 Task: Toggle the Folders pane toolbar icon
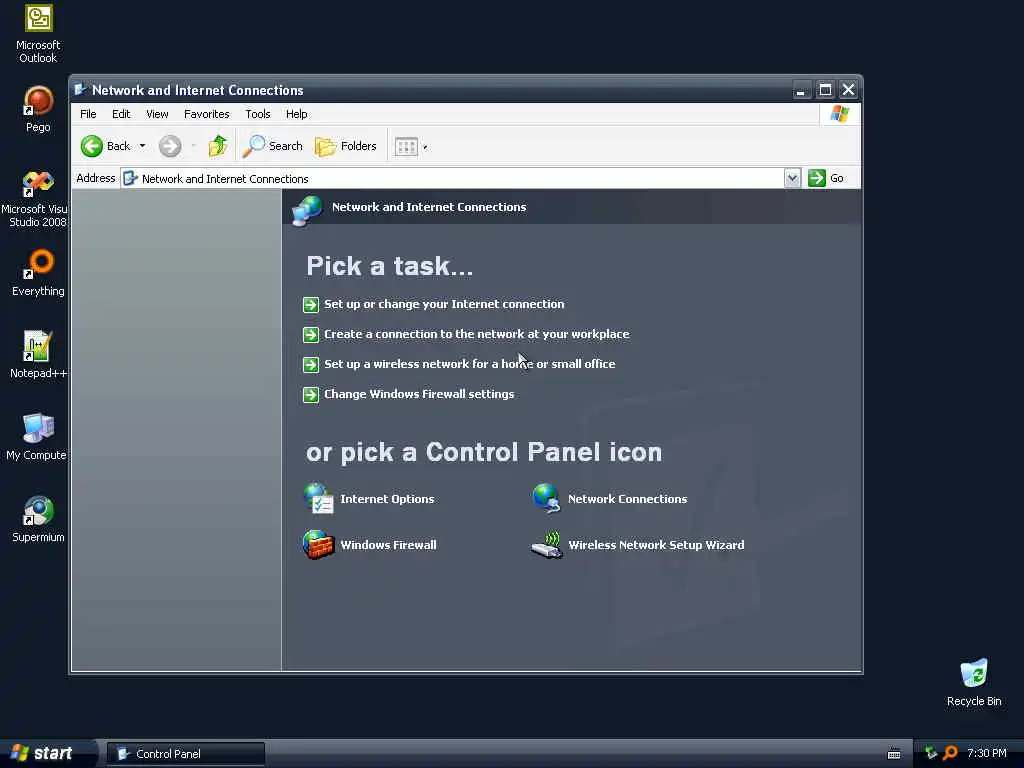[x=325, y=146]
